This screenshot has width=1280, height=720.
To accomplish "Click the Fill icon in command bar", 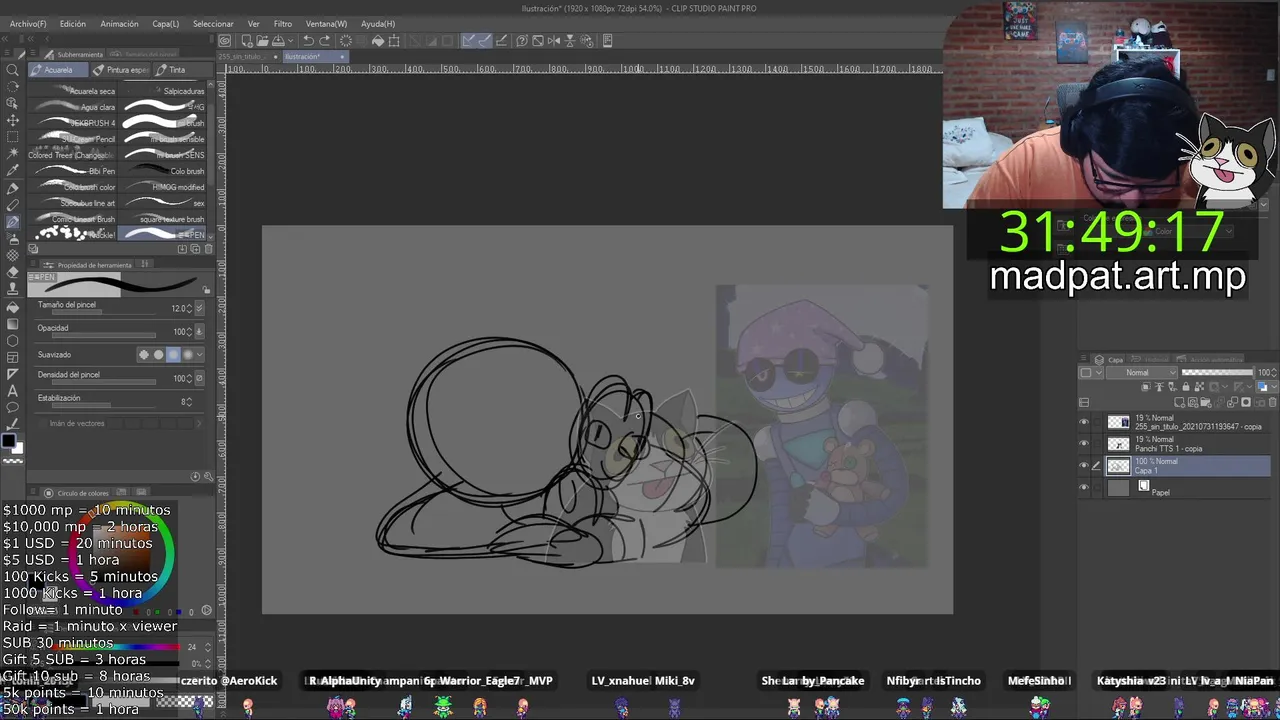I will [378, 41].
